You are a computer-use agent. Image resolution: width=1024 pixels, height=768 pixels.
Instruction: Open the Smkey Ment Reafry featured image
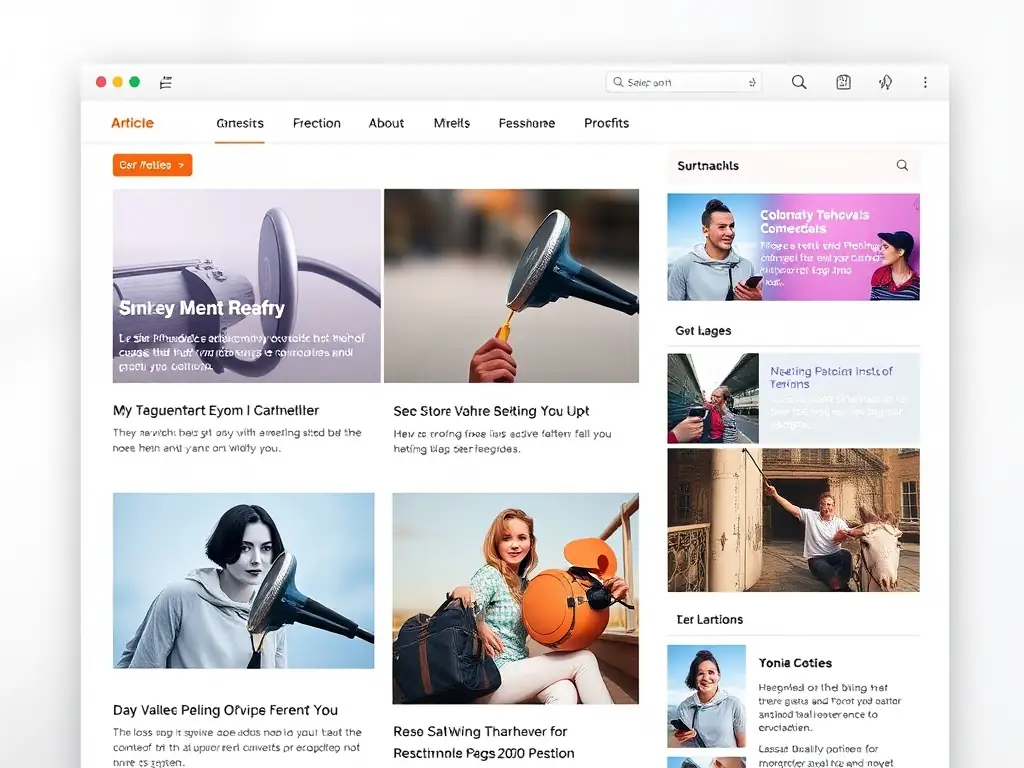246,286
